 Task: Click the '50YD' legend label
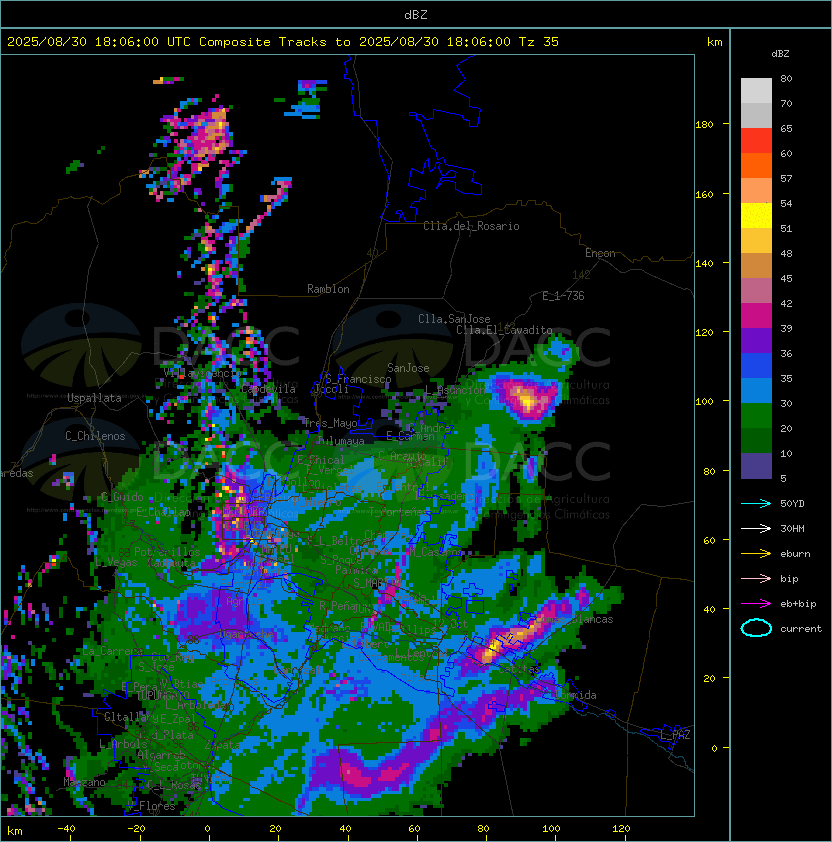point(792,503)
